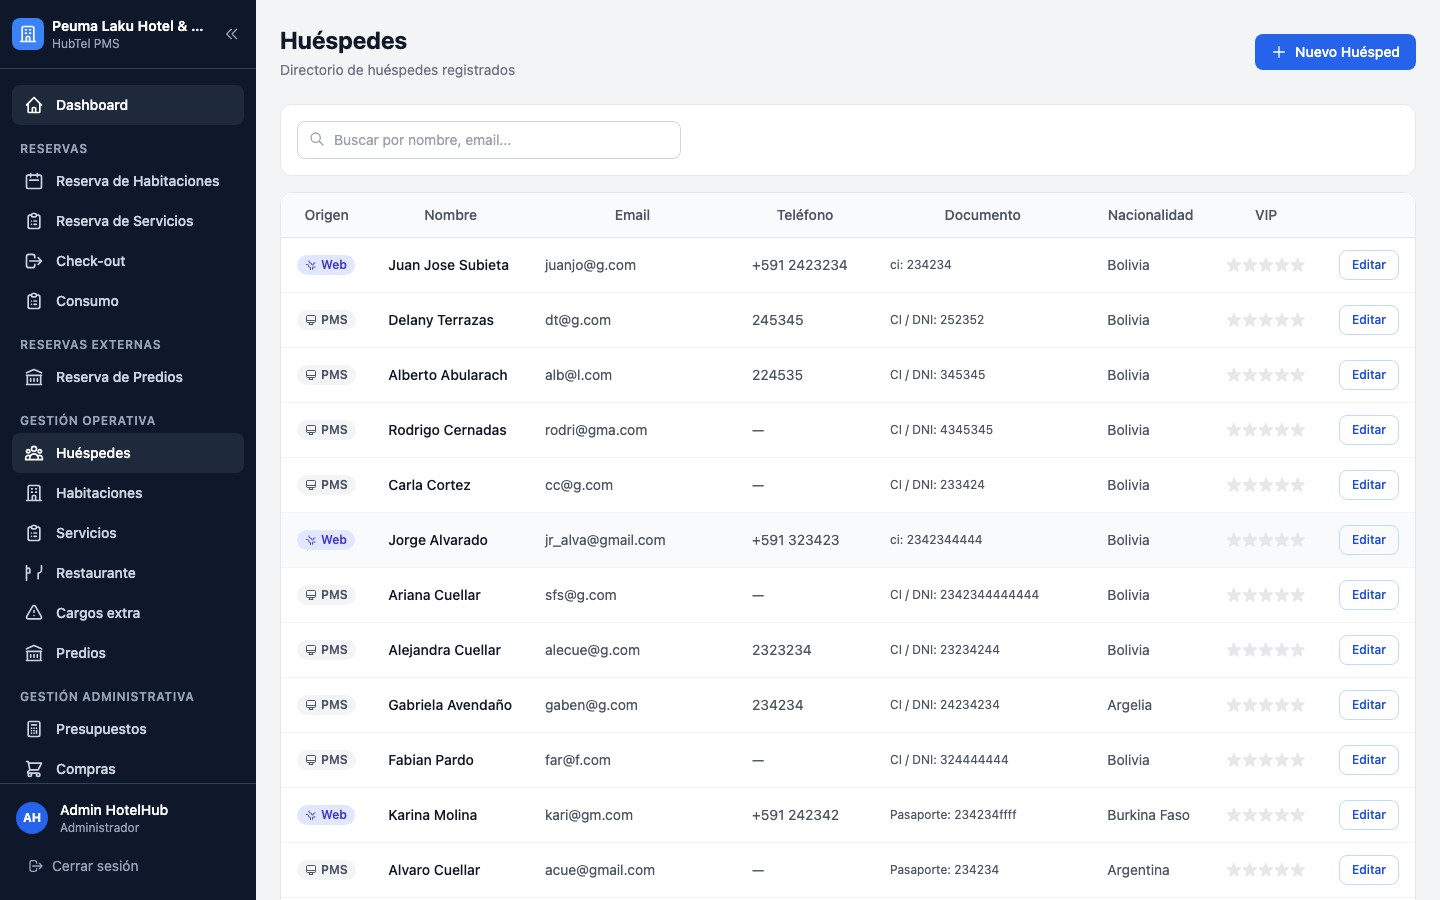Set VIP stars for Delany Terrazas
This screenshot has height=900, width=1440.
pos(1266,320)
